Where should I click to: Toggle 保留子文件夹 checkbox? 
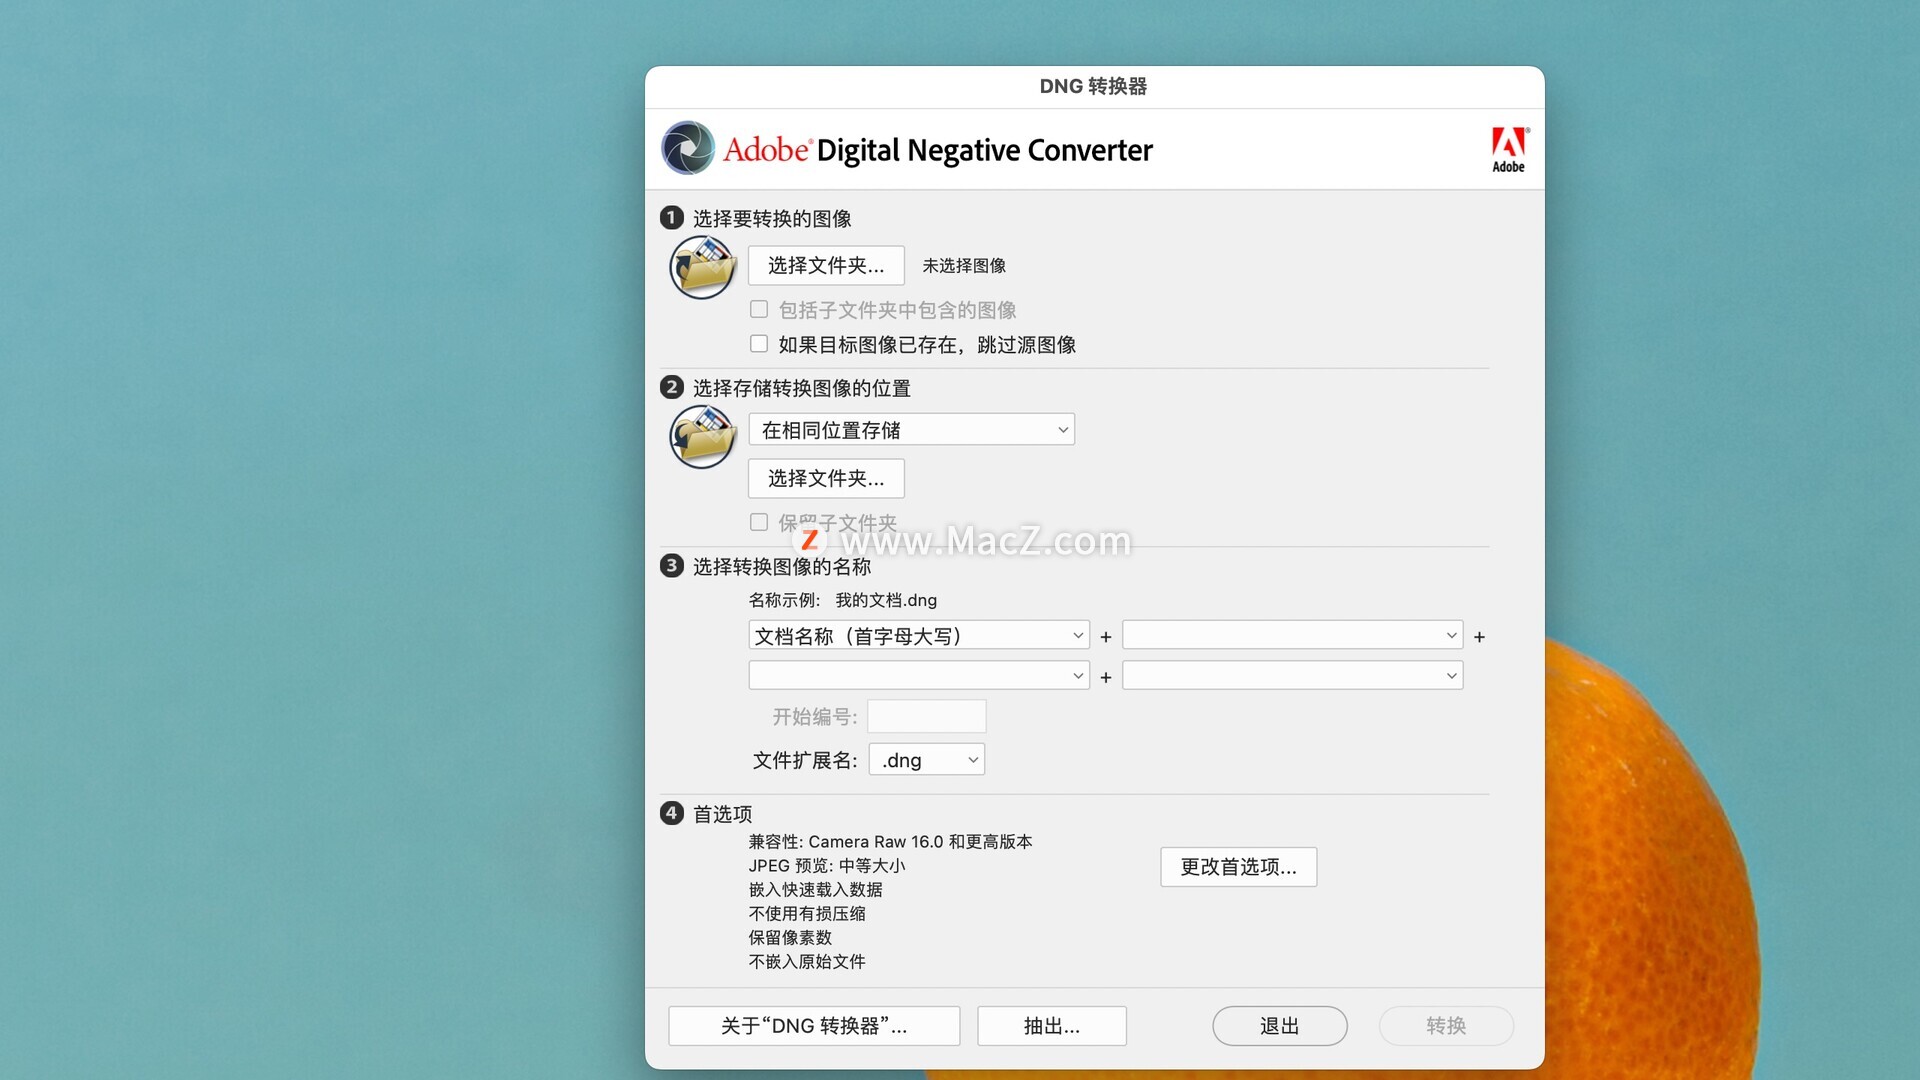[759, 522]
